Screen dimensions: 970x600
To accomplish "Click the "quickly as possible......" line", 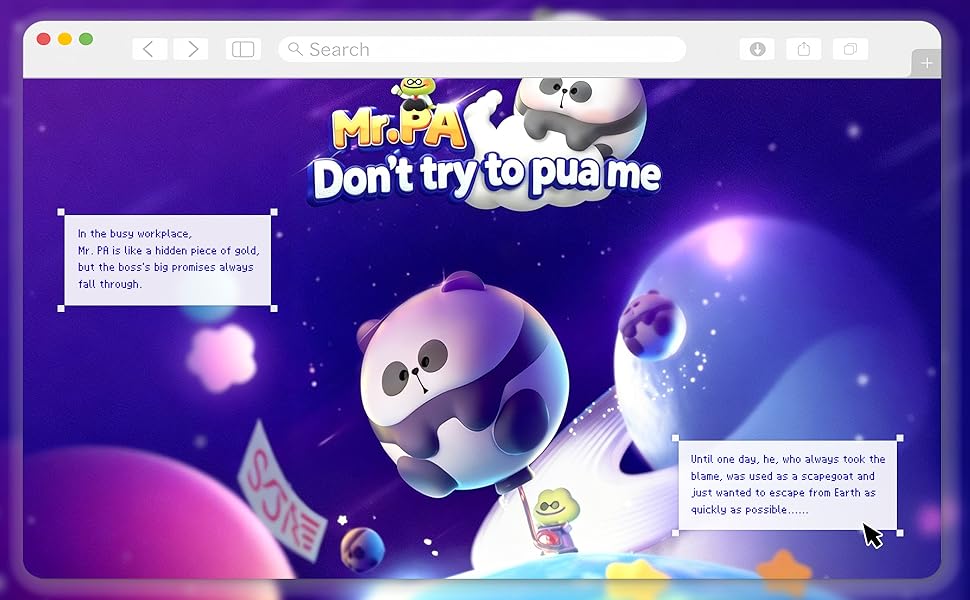I will tap(749, 510).
